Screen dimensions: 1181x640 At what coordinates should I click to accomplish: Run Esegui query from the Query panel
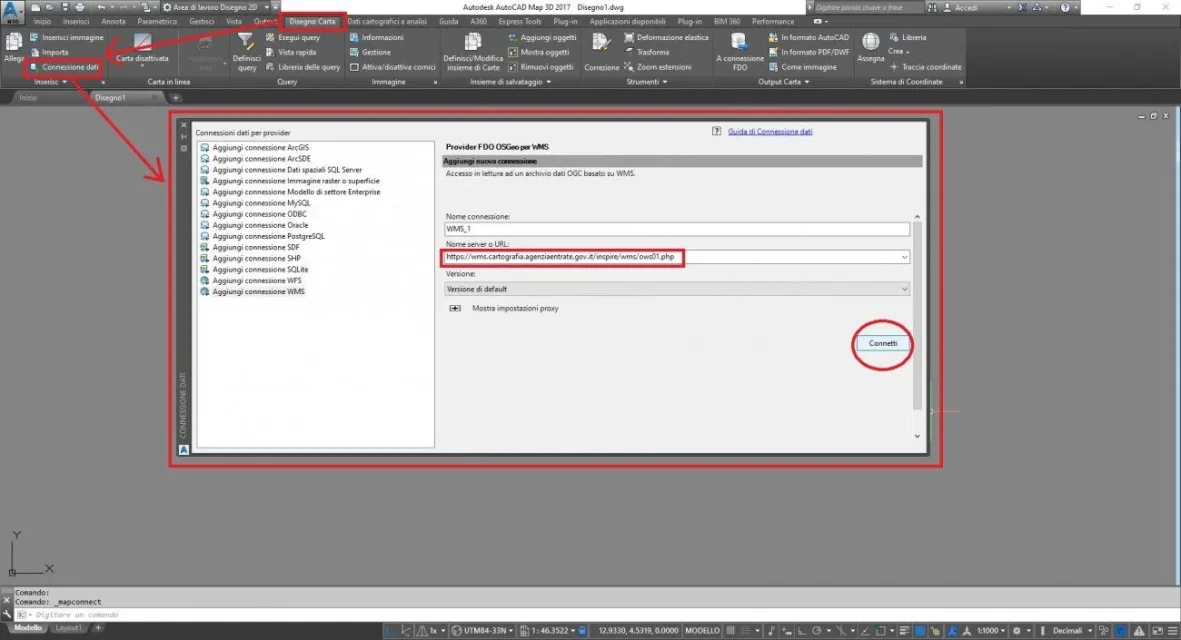tap(293, 37)
